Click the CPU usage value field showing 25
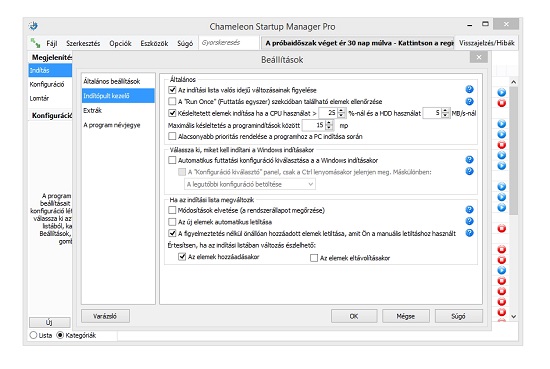This screenshot has width=550, height=369. (x=328, y=113)
